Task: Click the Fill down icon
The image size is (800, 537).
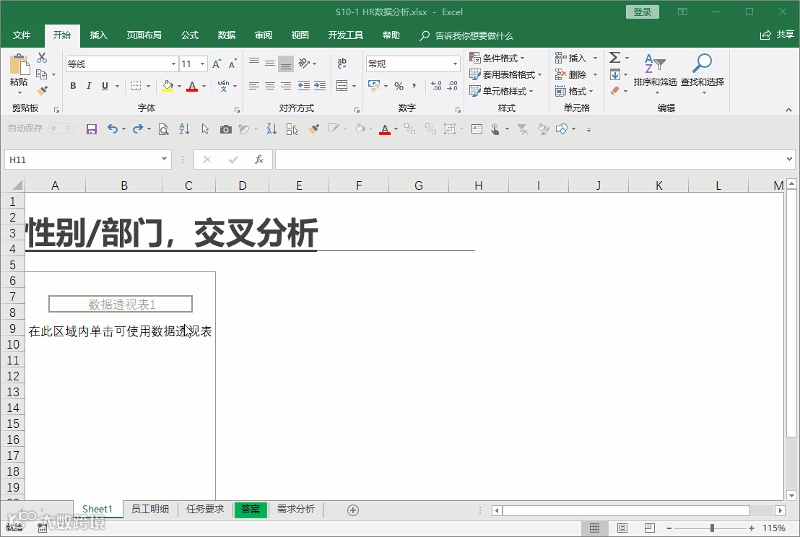Action: pyautogui.click(x=615, y=74)
